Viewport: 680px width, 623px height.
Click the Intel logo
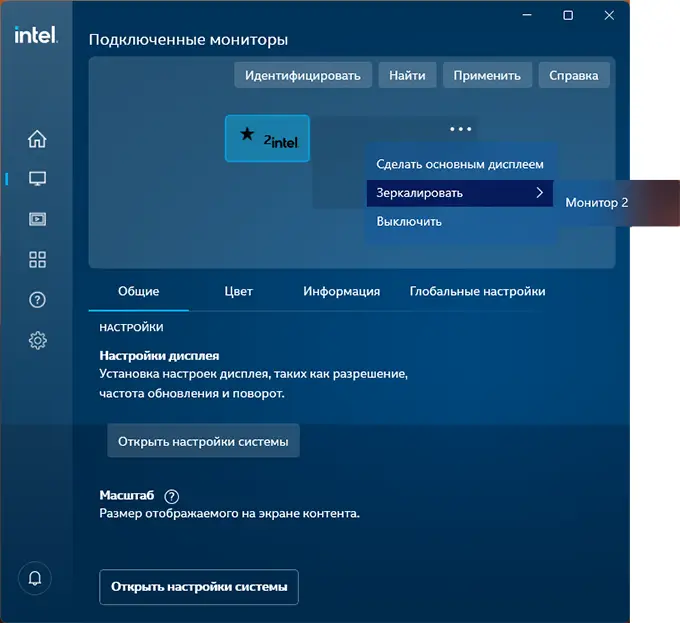click(36, 35)
